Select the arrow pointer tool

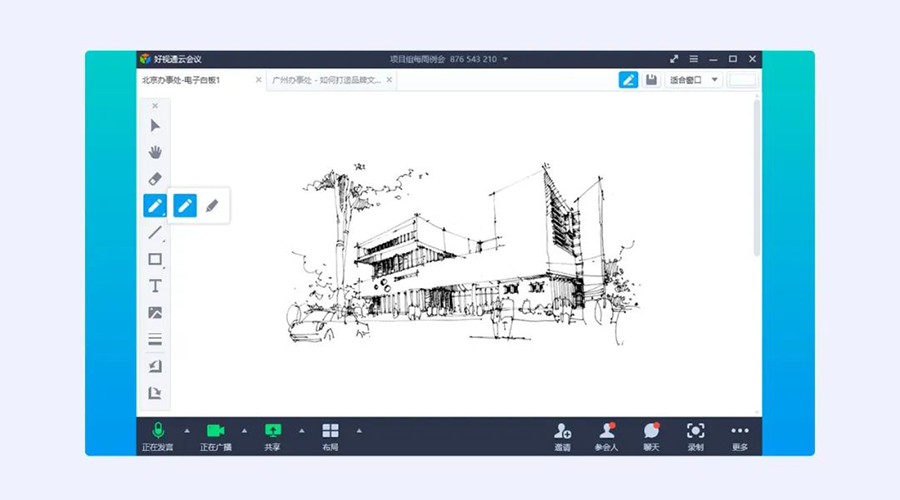pos(155,126)
